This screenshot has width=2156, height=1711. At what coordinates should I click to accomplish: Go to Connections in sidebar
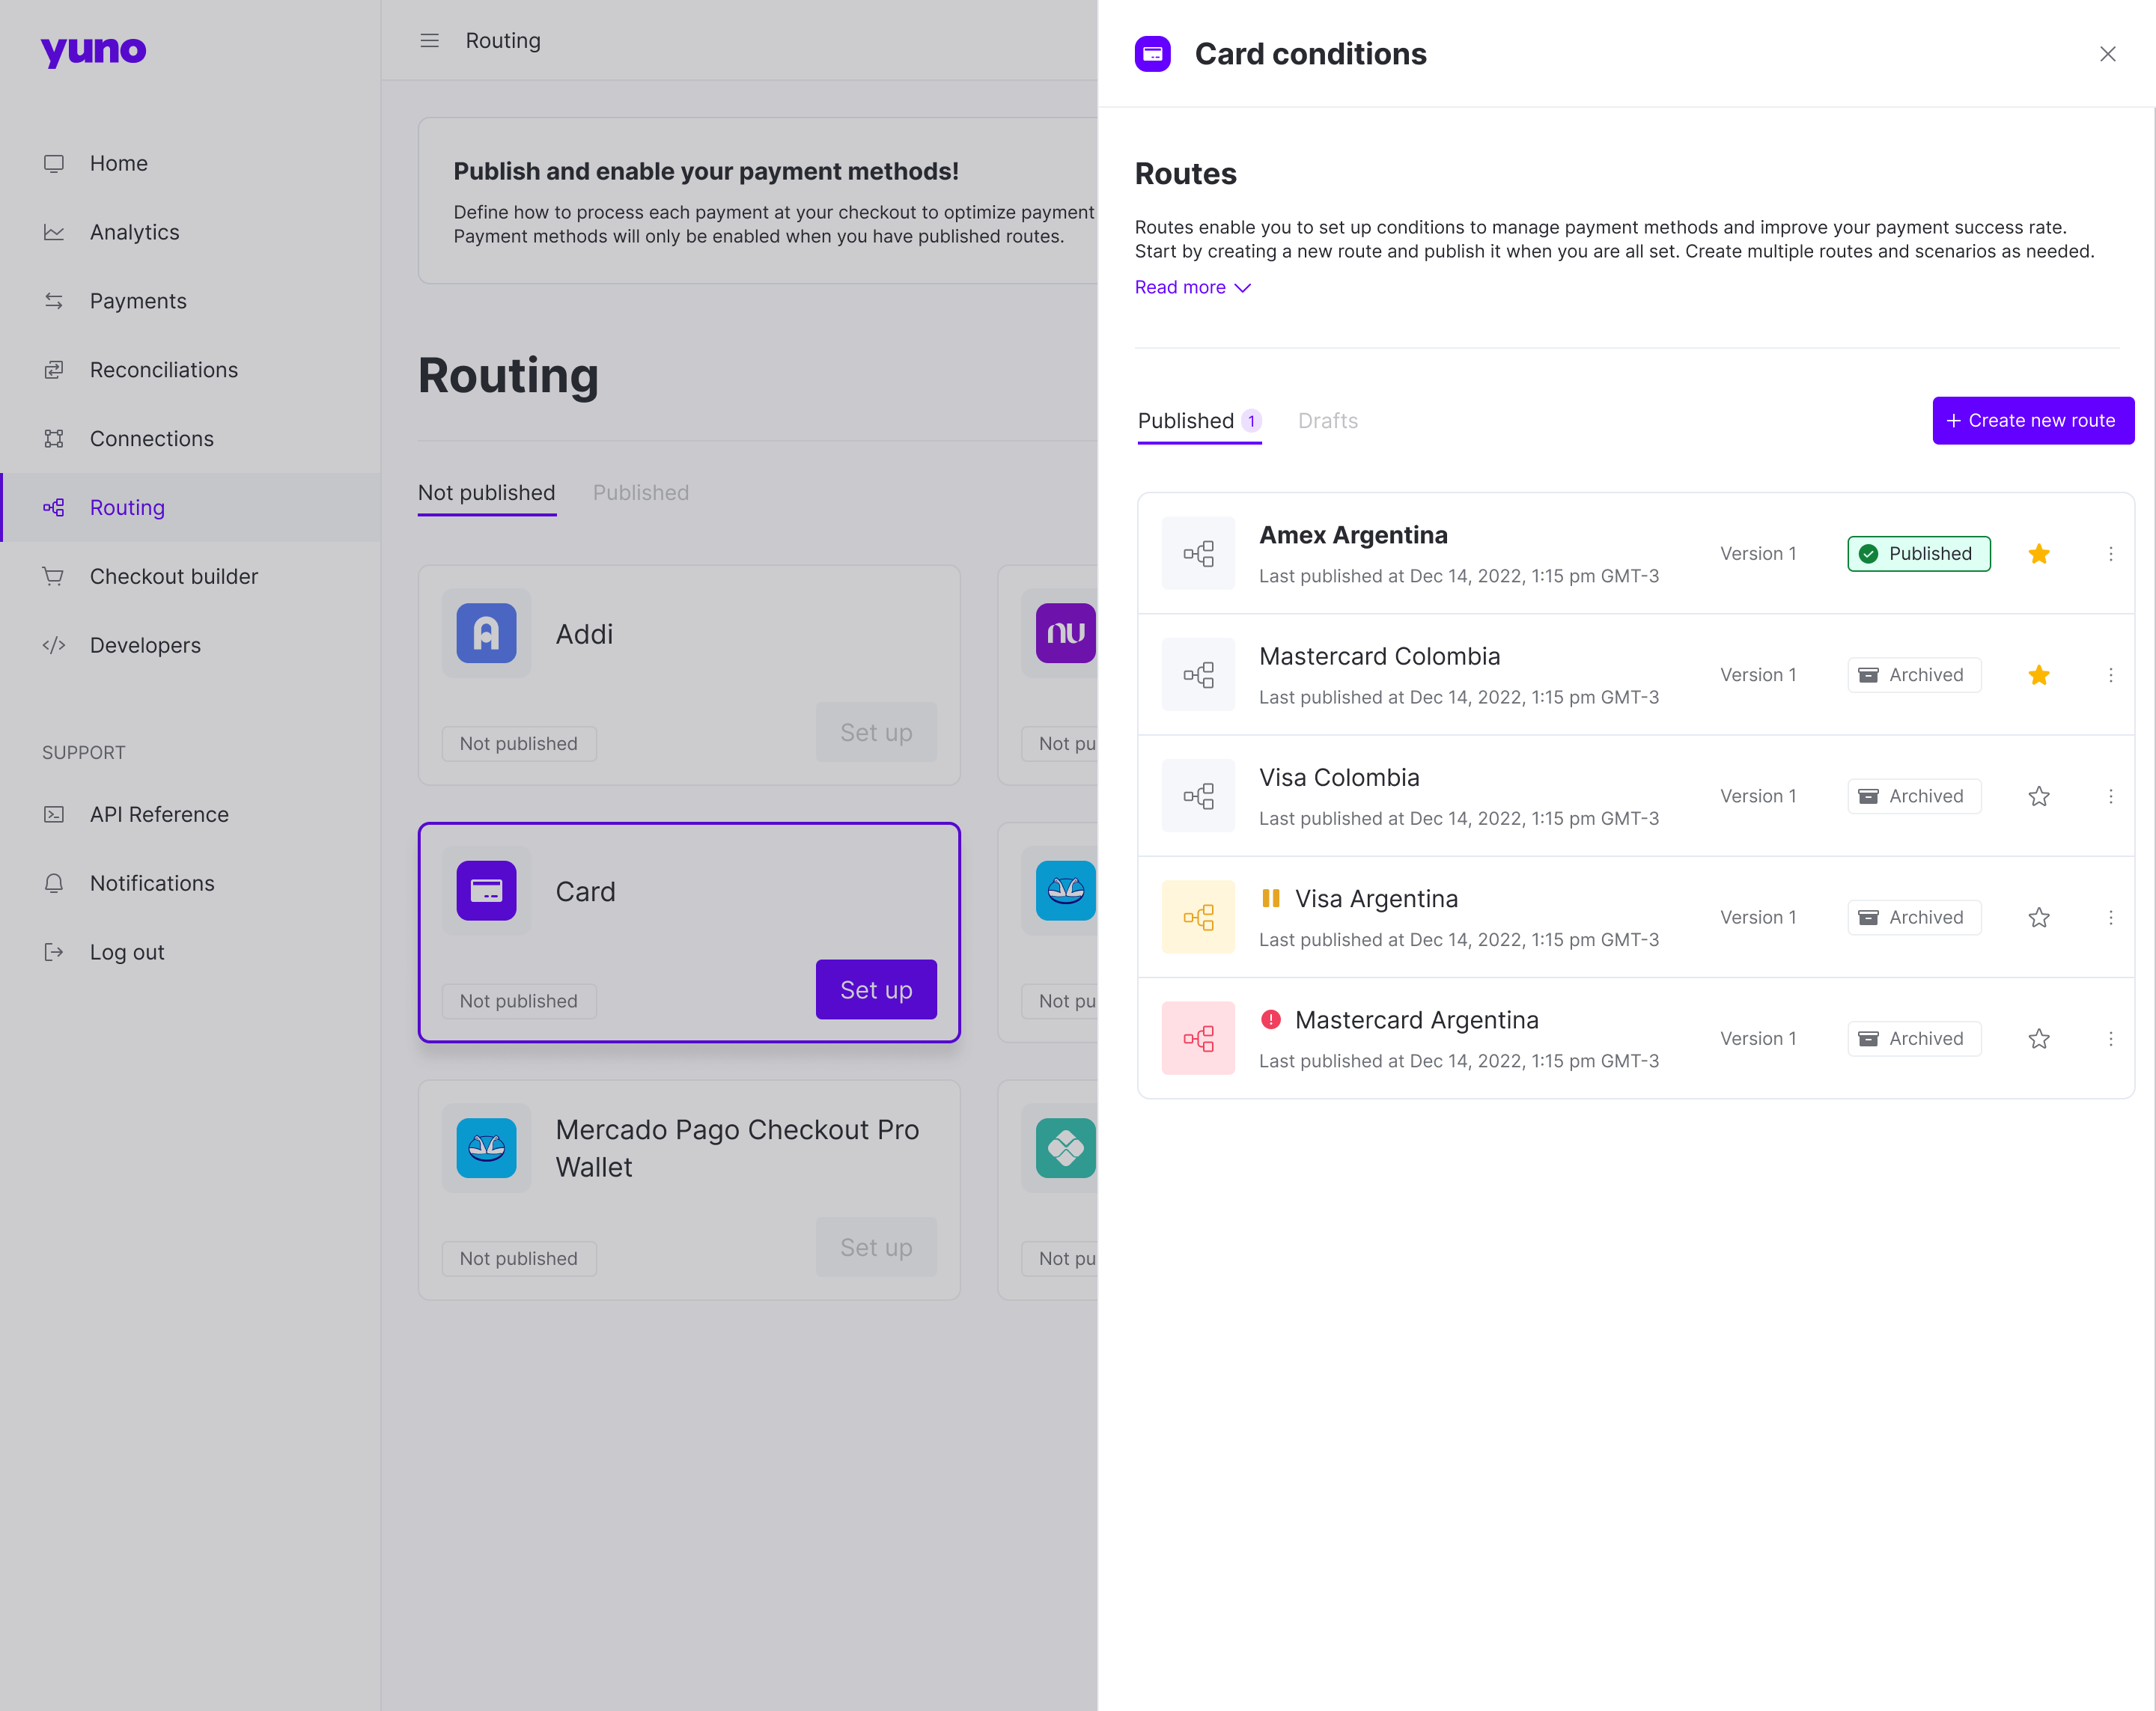pos(151,439)
